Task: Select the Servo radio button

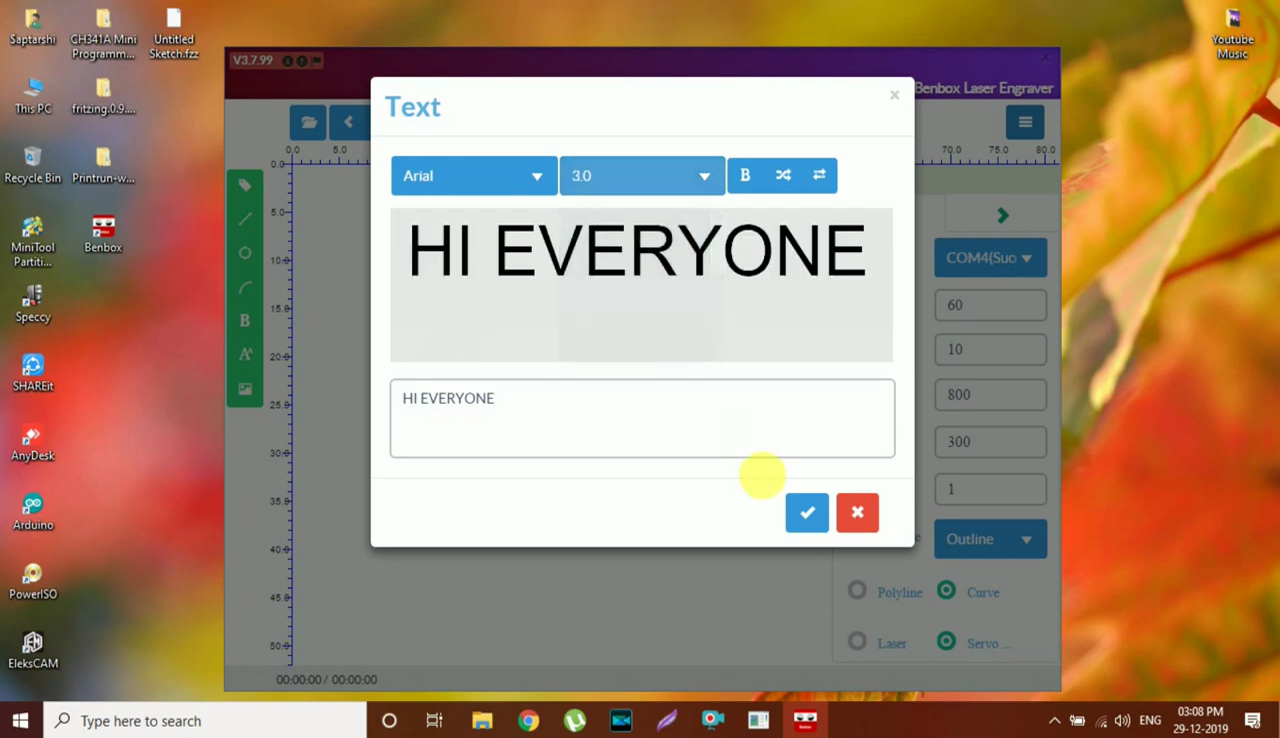Action: (946, 641)
